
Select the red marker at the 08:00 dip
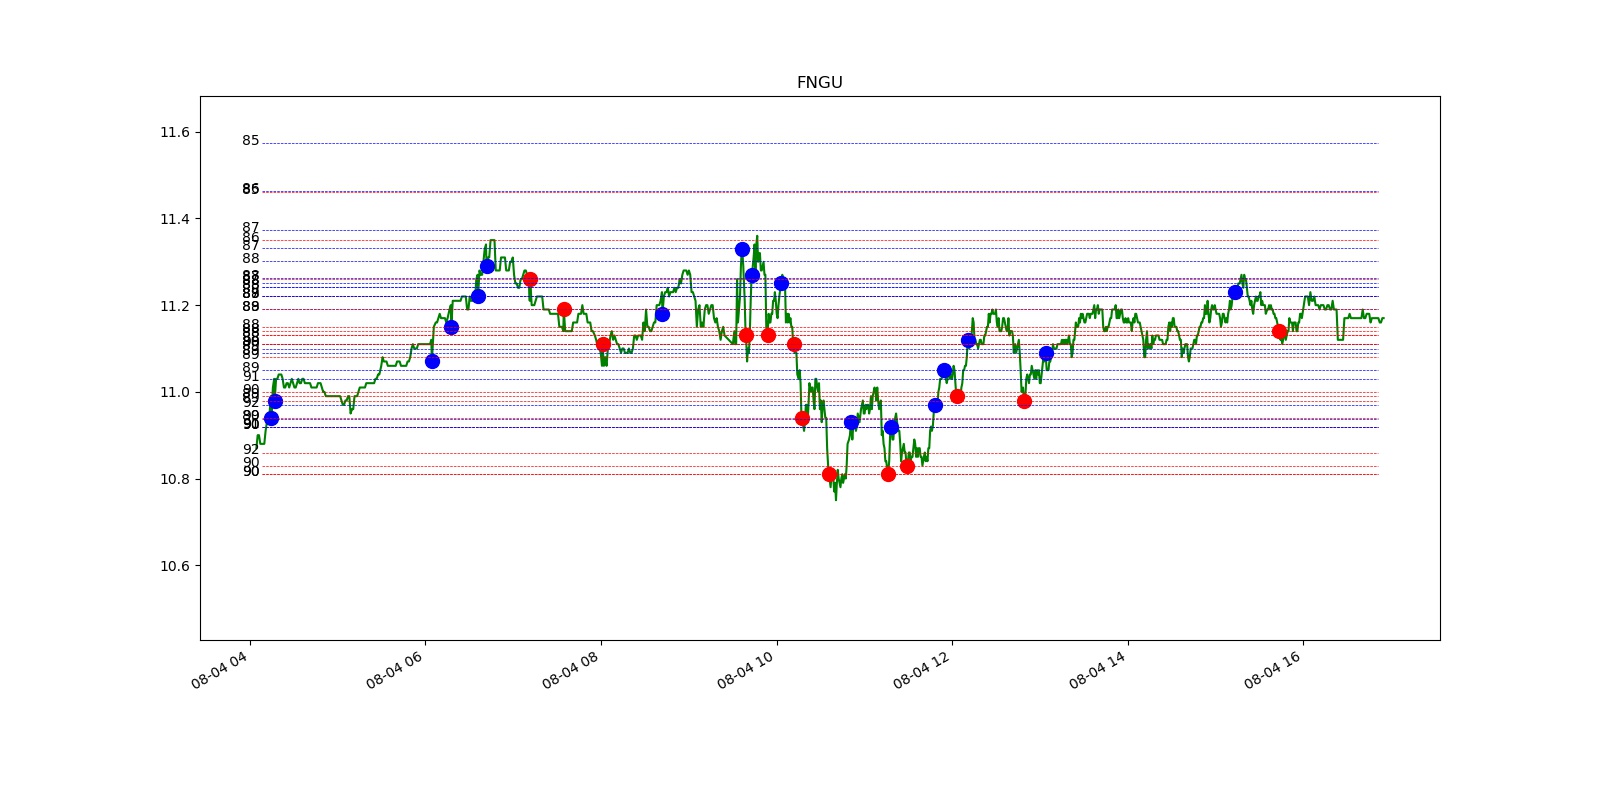pyautogui.click(x=603, y=344)
